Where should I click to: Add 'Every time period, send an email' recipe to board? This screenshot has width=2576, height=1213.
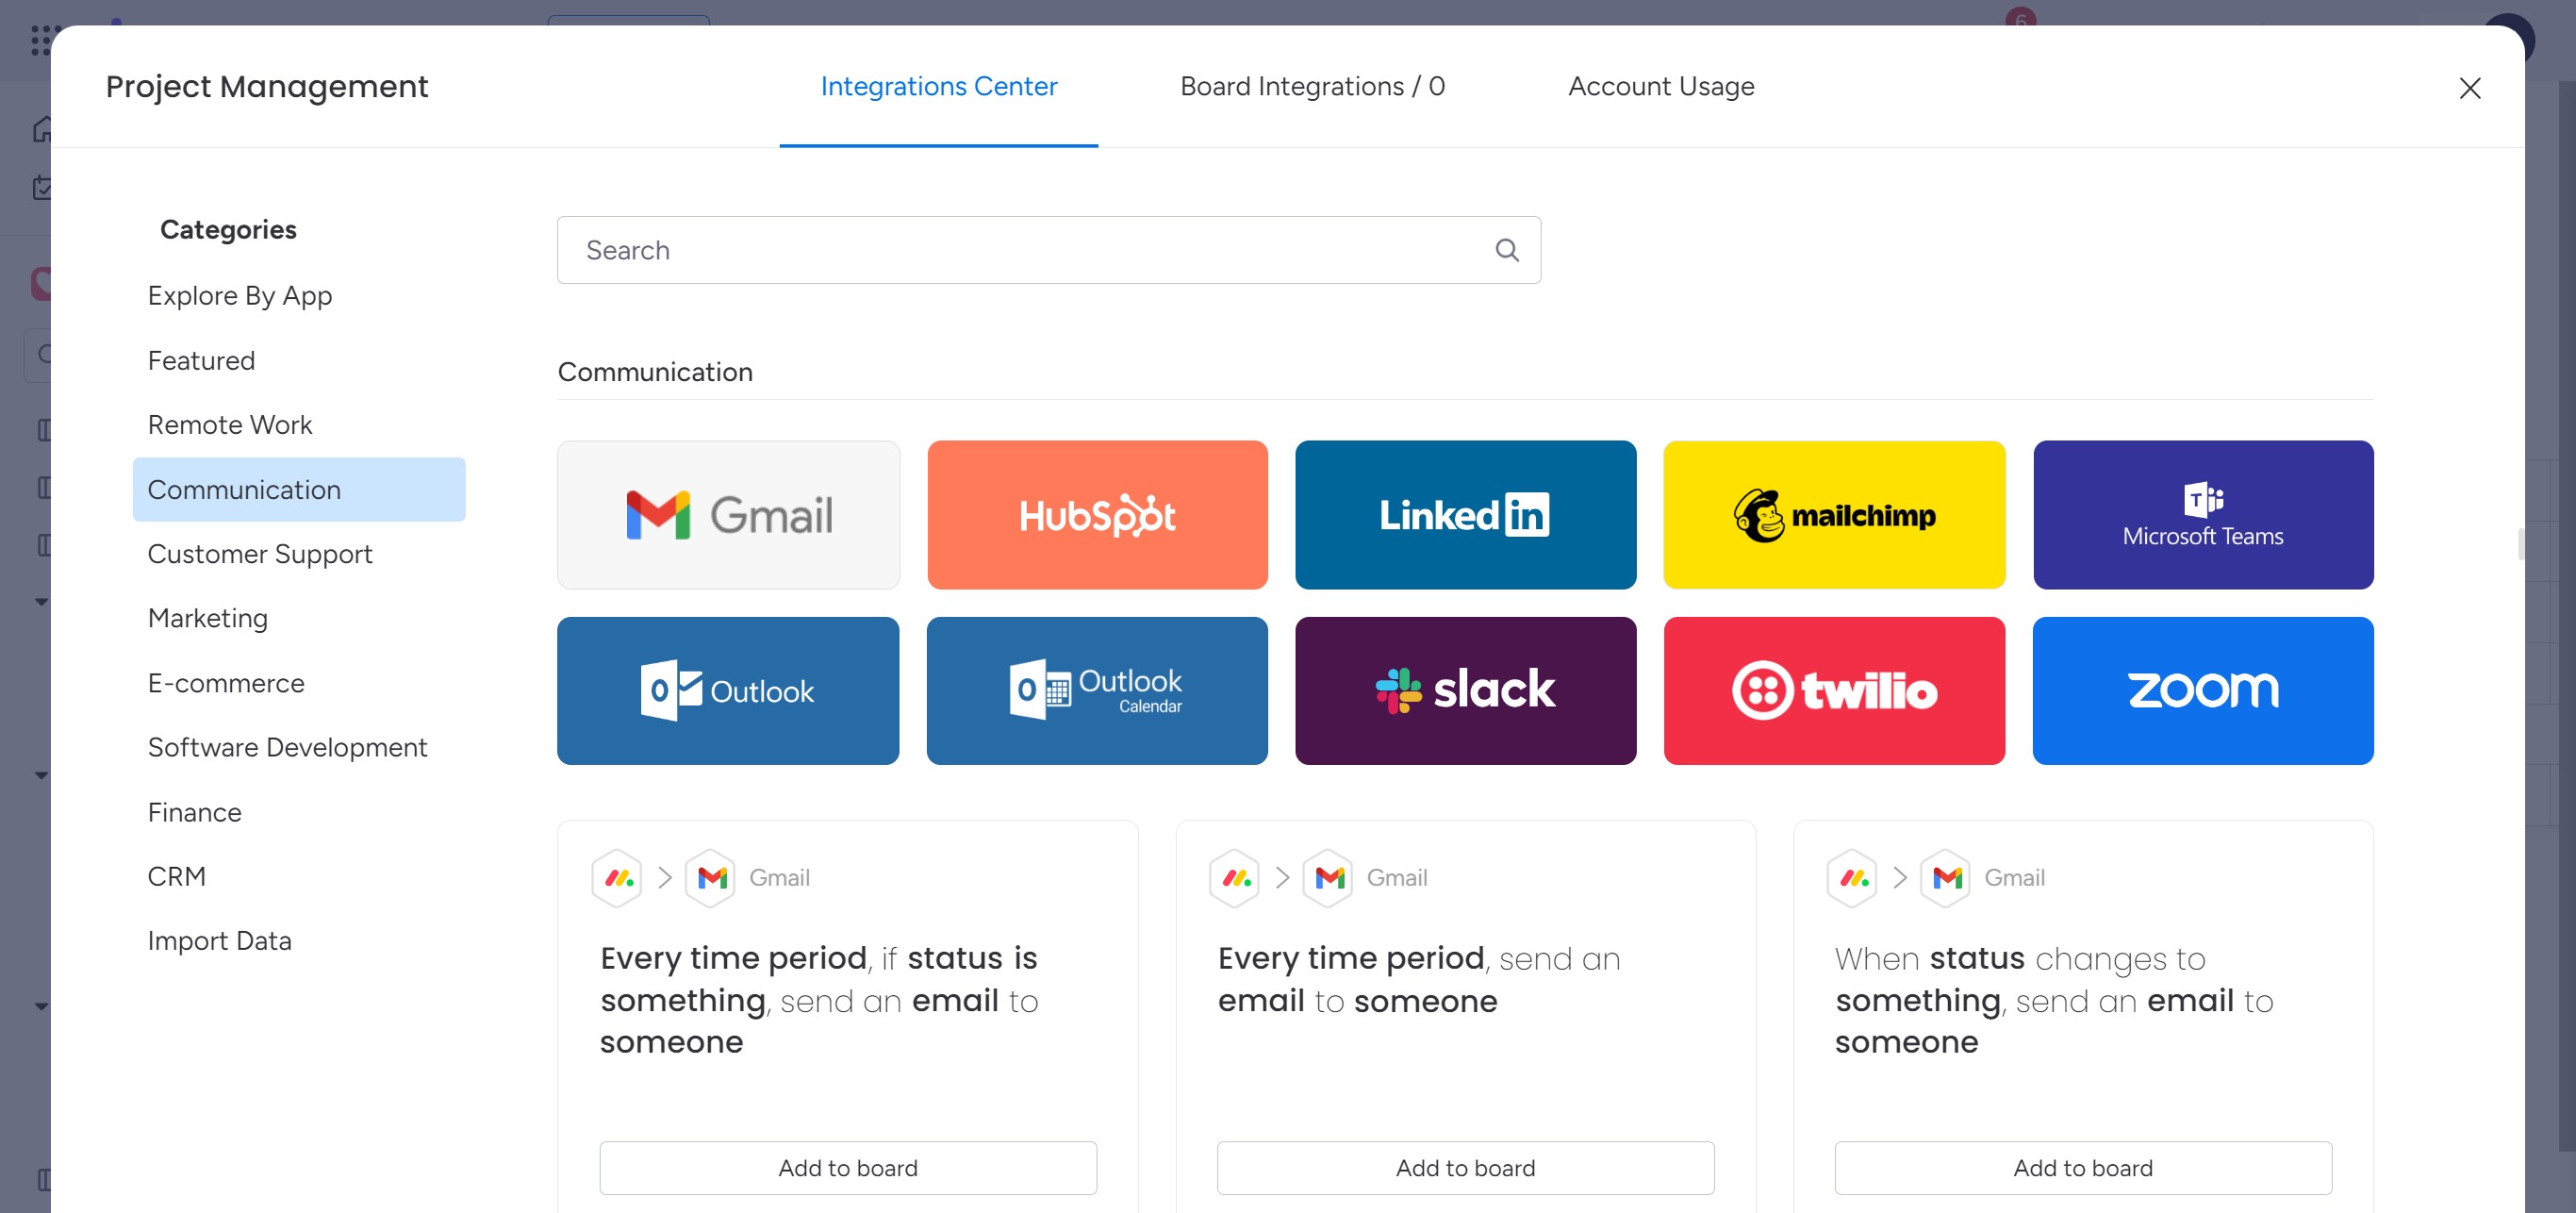point(1465,1168)
